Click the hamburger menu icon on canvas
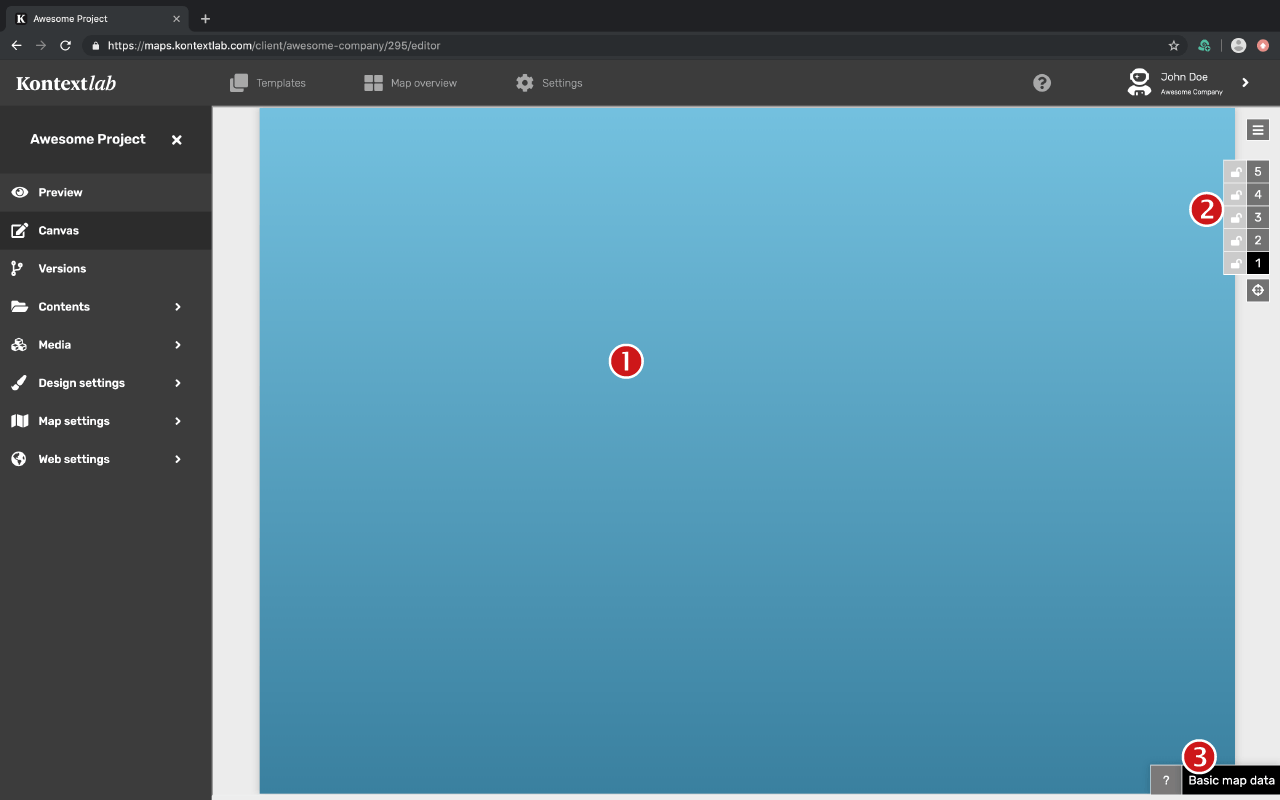The height and width of the screenshot is (800, 1280). [1258, 129]
